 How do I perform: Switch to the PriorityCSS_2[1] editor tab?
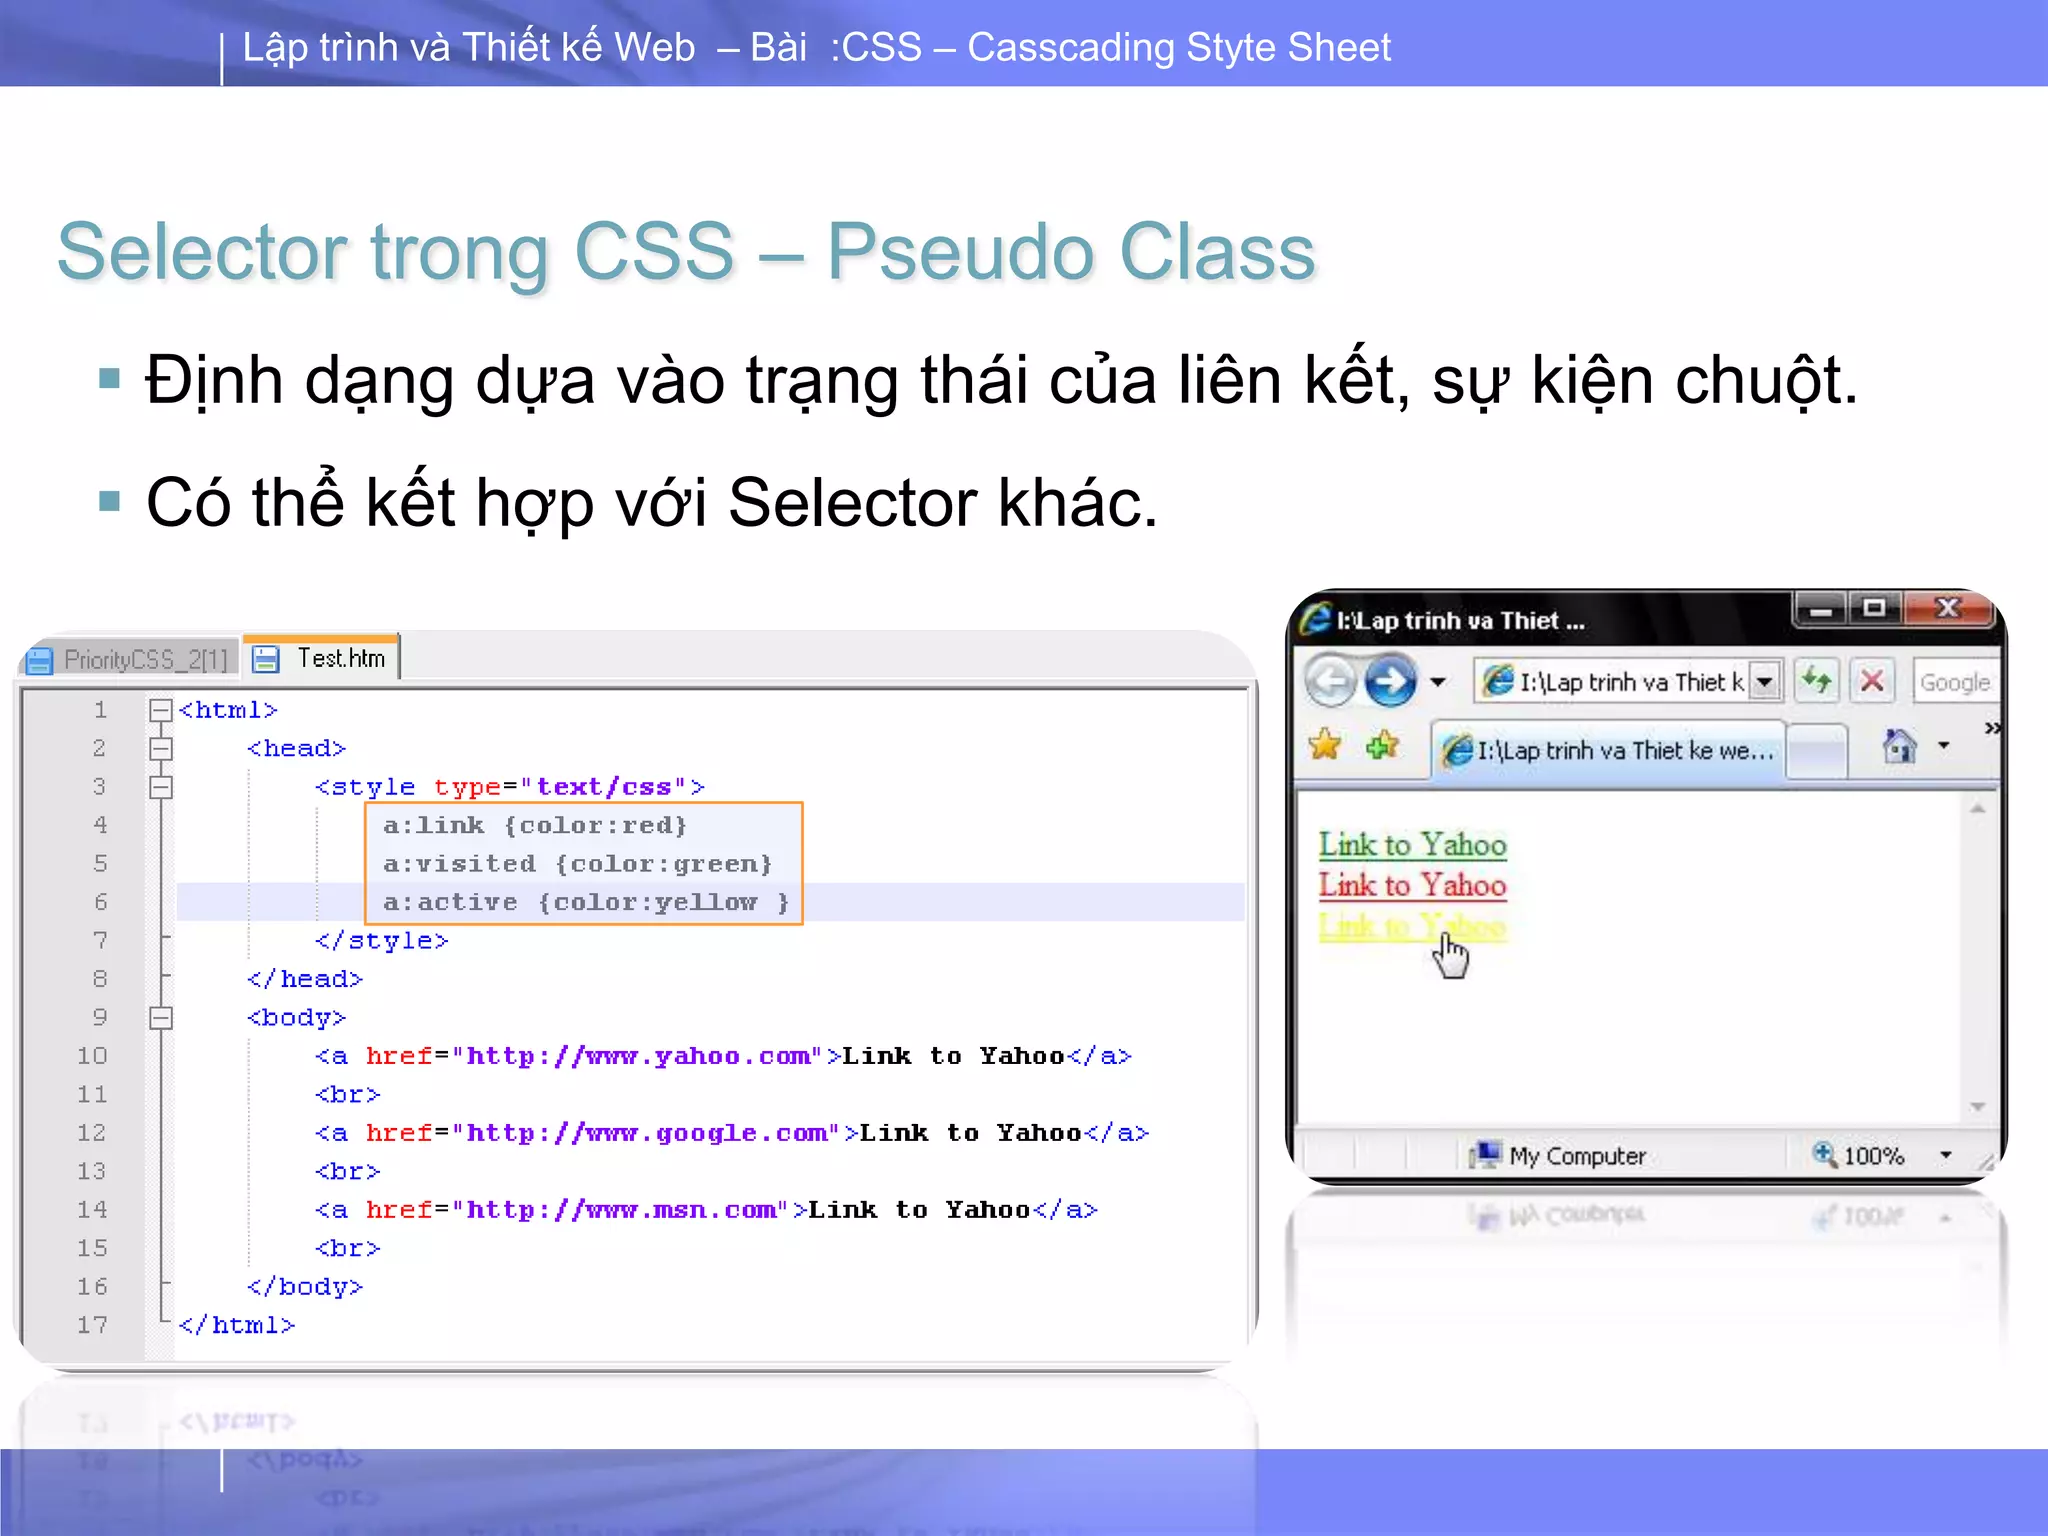130,659
